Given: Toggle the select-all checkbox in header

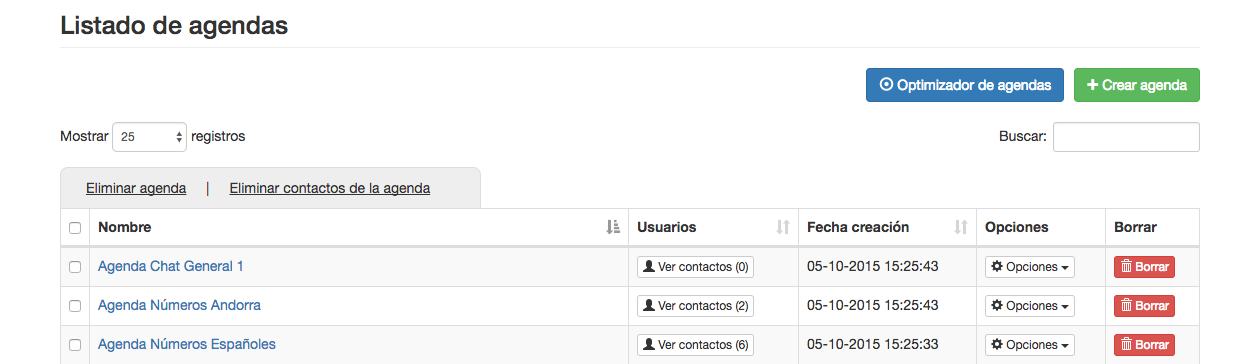Looking at the screenshot, I should [75, 228].
